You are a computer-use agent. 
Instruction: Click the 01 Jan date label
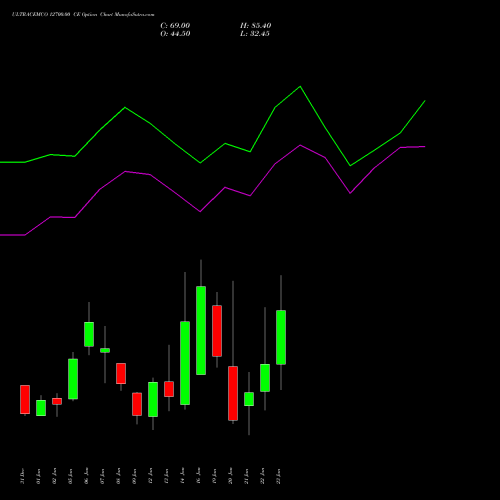point(38,476)
